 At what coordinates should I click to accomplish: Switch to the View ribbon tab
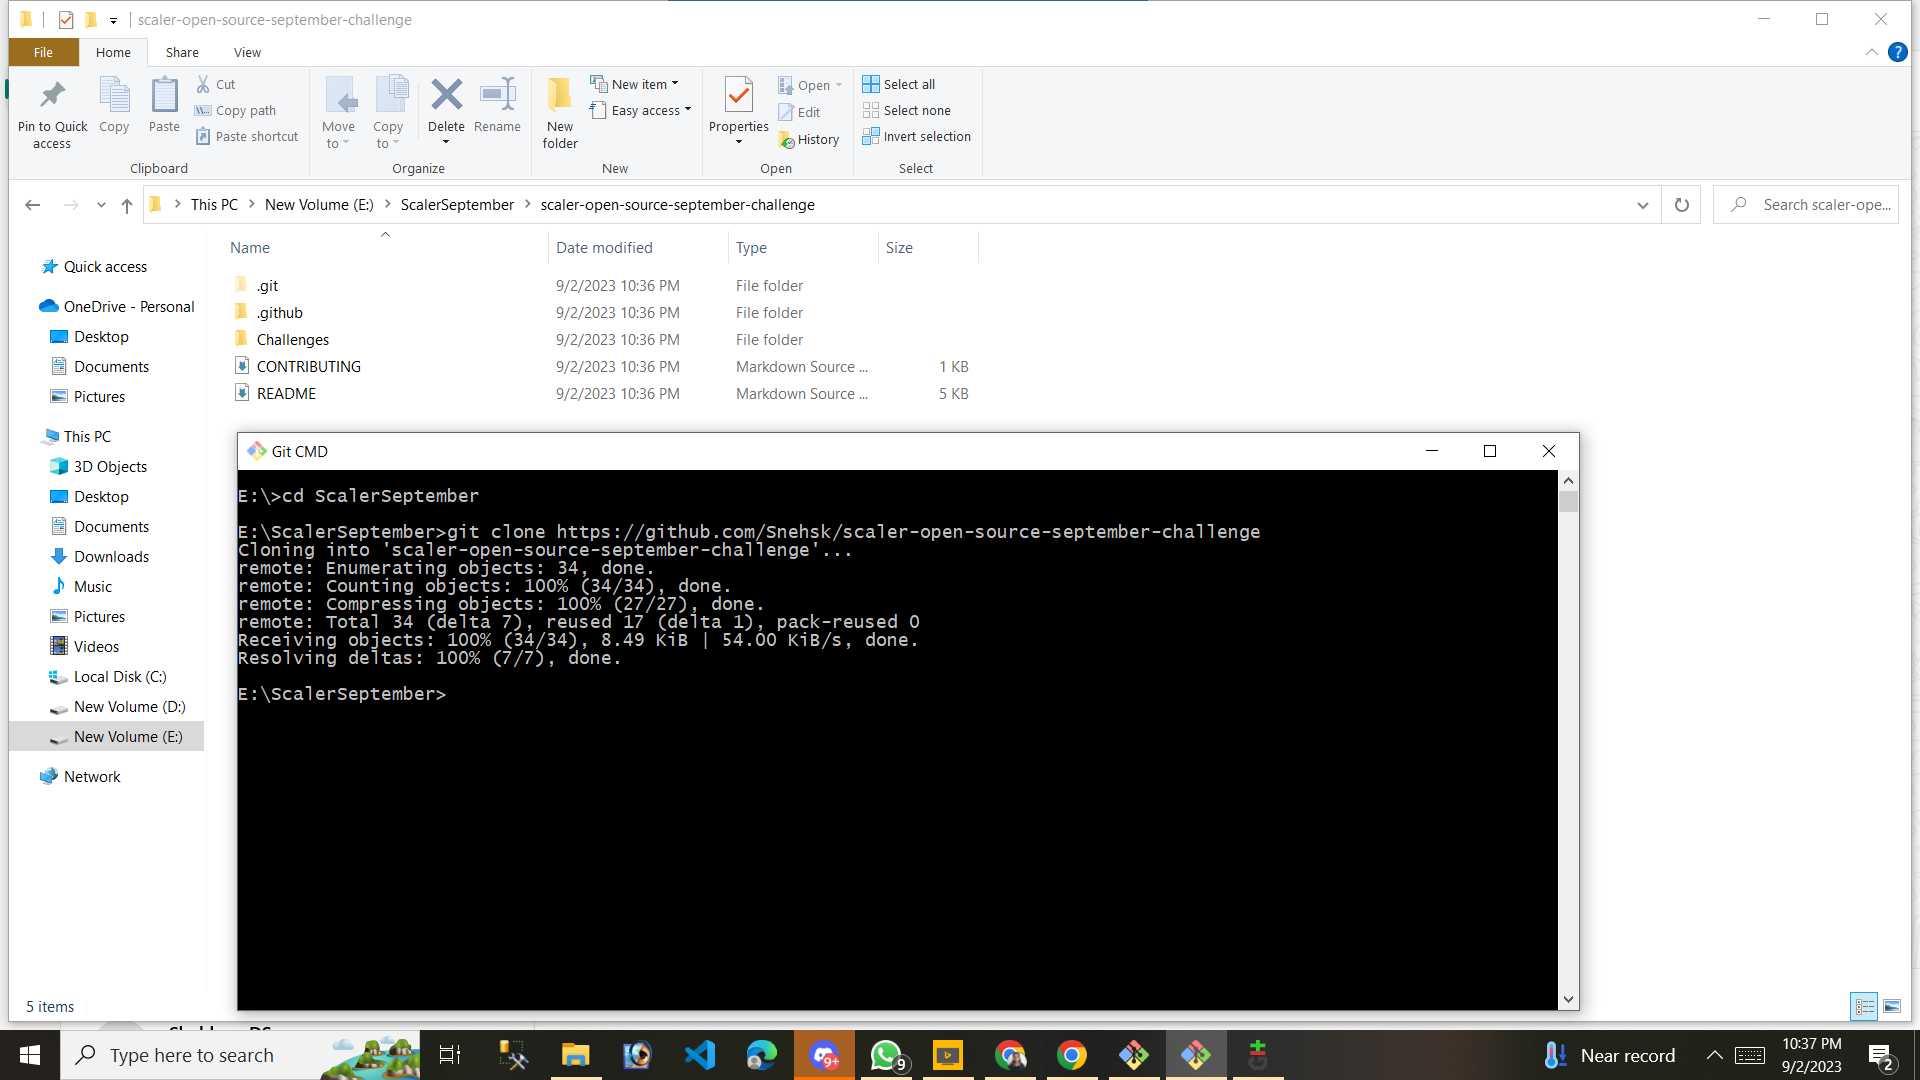point(247,52)
